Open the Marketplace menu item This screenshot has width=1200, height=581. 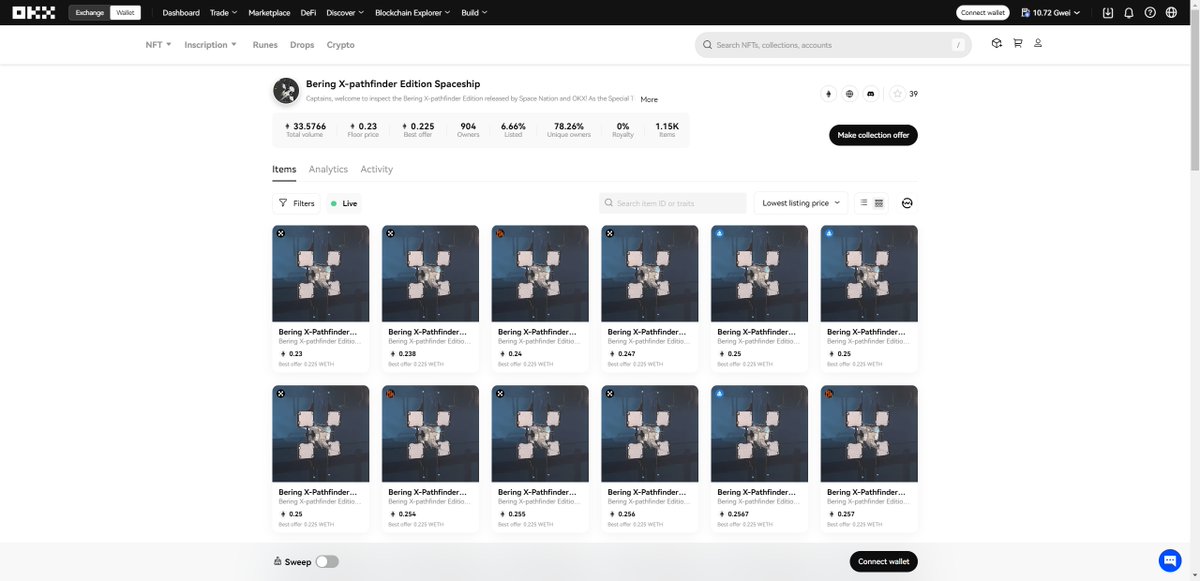click(x=269, y=13)
